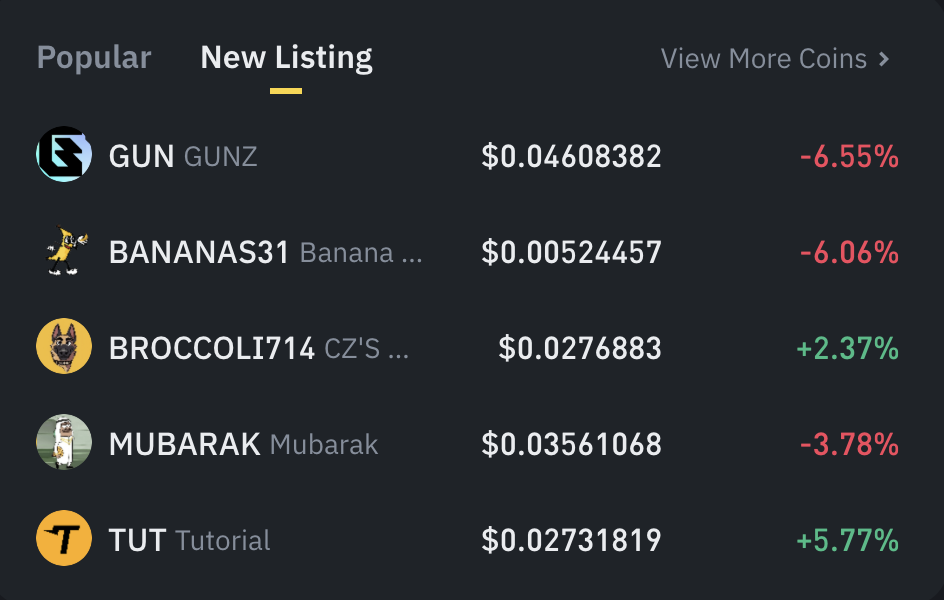This screenshot has width=944, height=600.
Task: Click the BANANAS31 price $0.00524457
Action: tap(571, 252)
